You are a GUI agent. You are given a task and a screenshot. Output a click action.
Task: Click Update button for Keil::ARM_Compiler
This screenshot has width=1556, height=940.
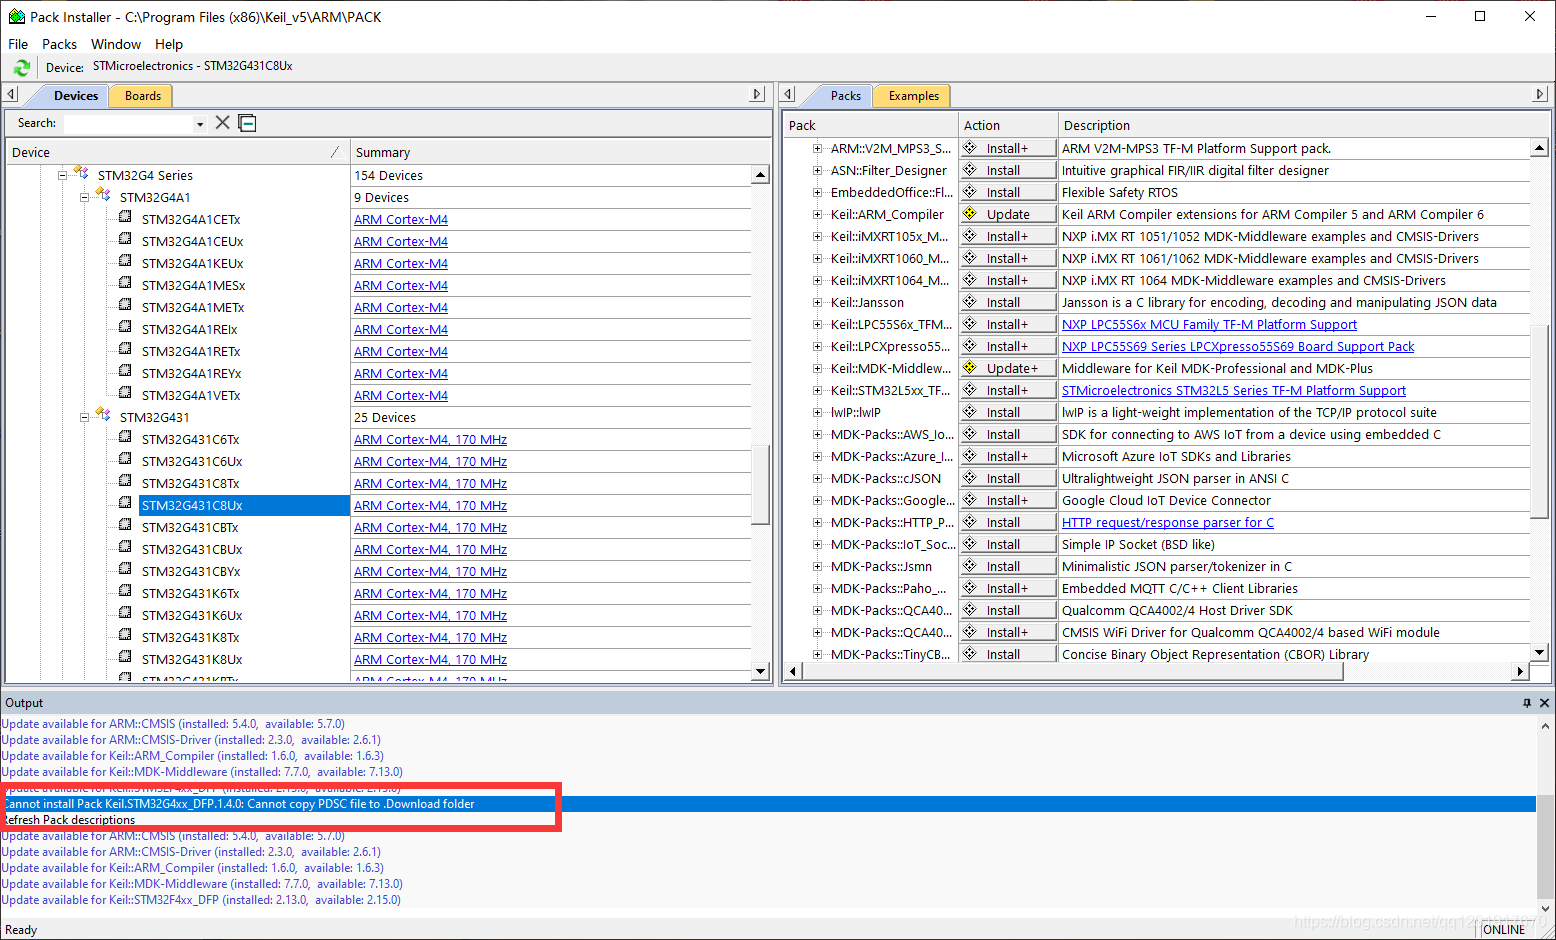tap(1008, 214)
